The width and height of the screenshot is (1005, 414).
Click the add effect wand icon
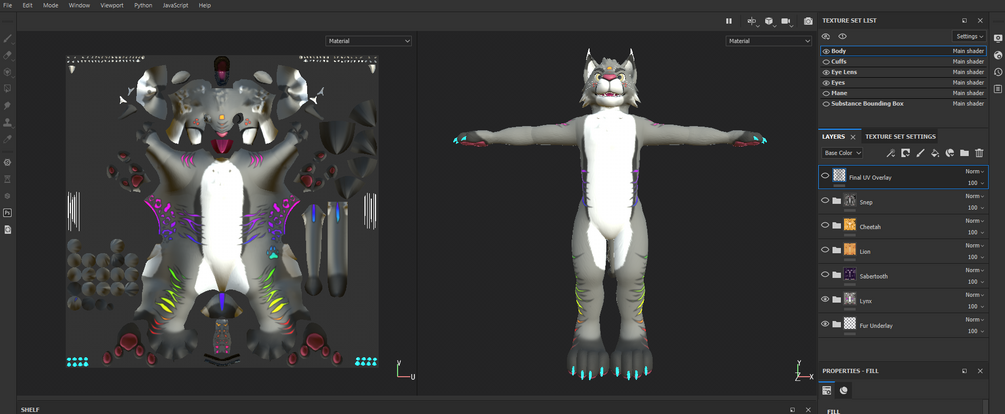pos(891,153)
